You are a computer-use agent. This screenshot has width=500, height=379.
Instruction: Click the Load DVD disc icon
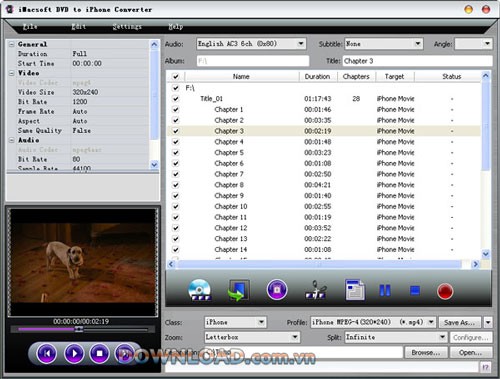[199, 290]
